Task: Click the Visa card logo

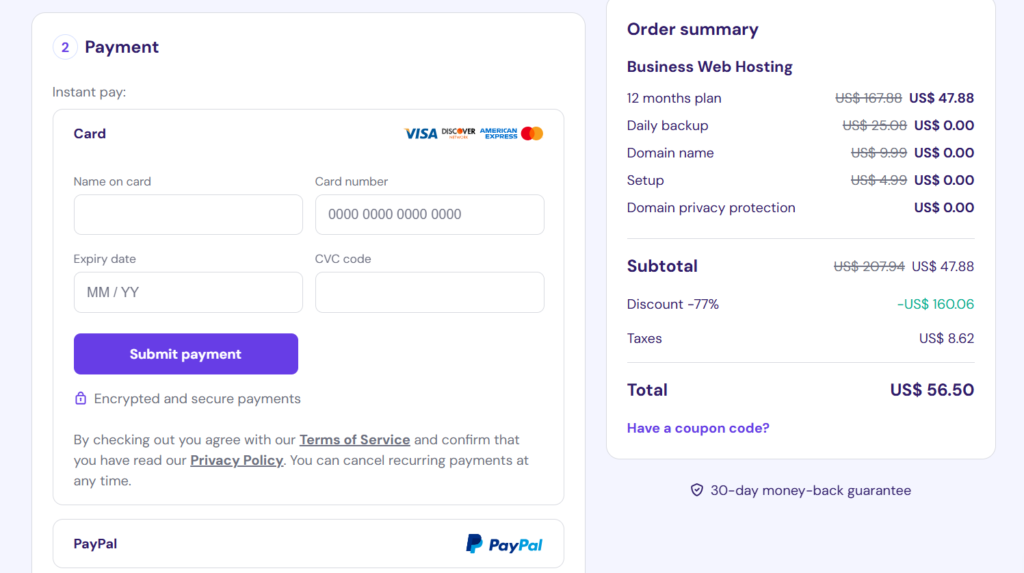Action: [x=420, y=133]
